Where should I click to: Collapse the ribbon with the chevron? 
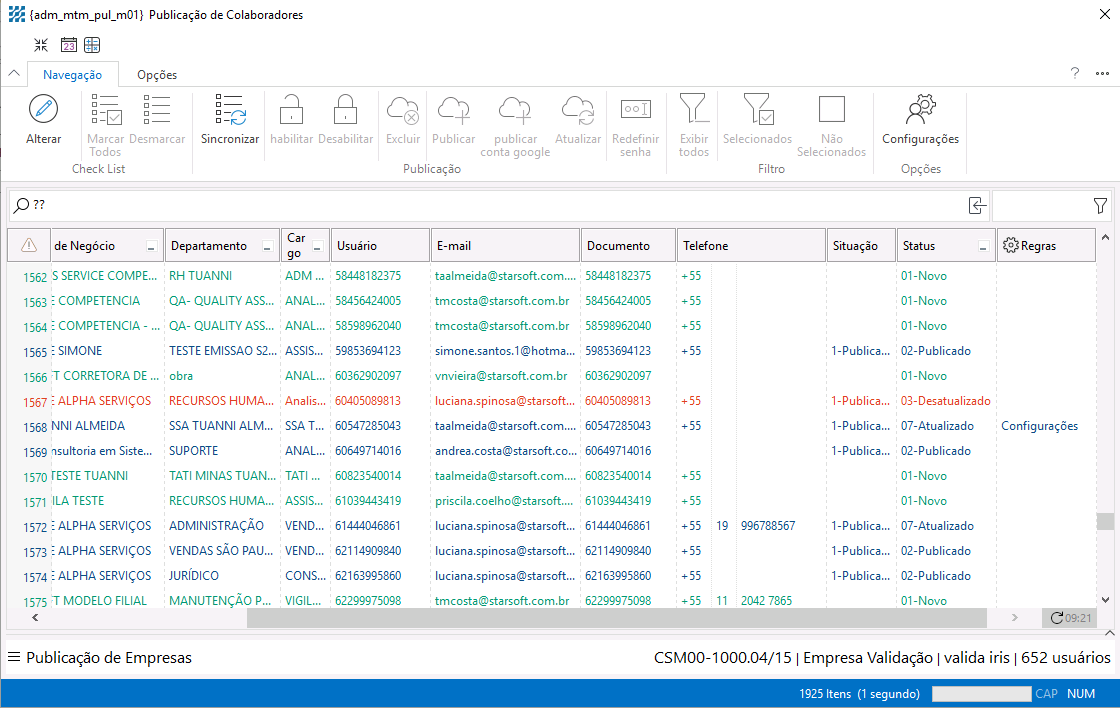[x=14, y=73]
